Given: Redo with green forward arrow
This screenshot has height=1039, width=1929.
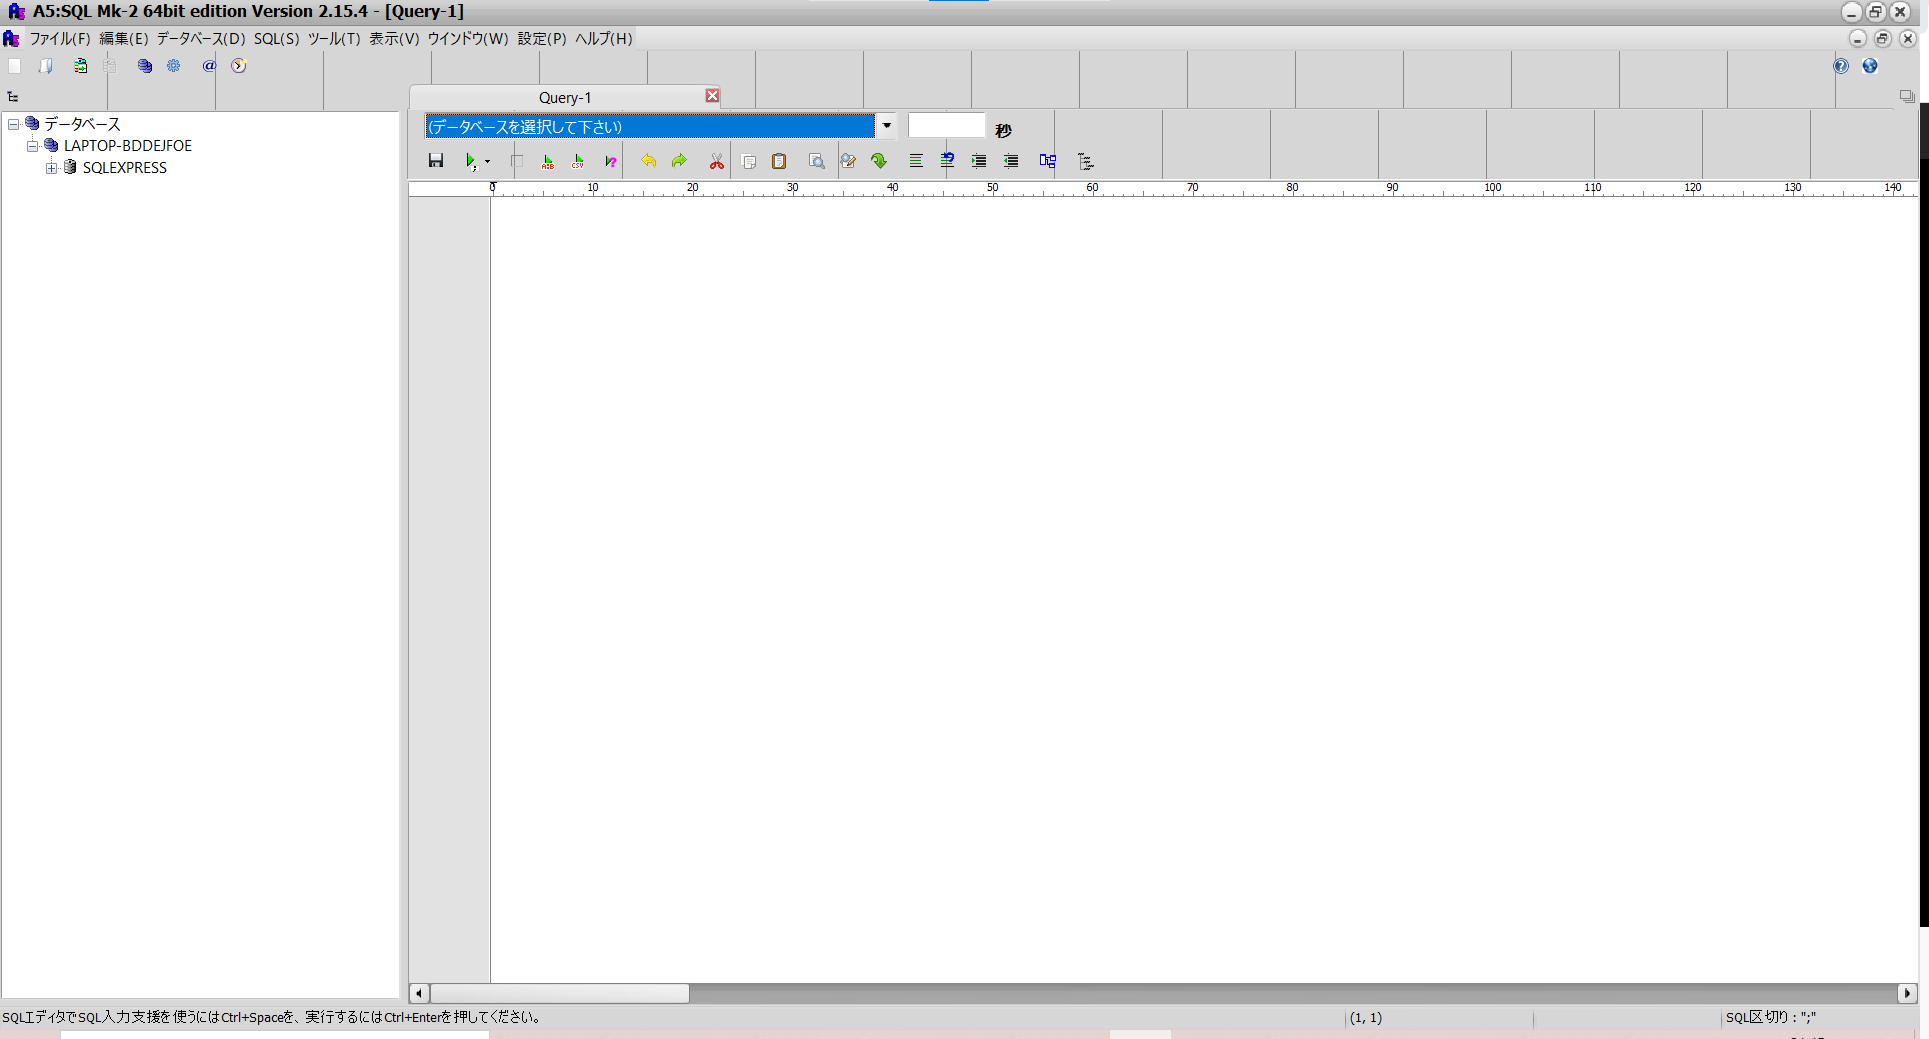Looking at the screenshot, I should click(x=680, y=161).
